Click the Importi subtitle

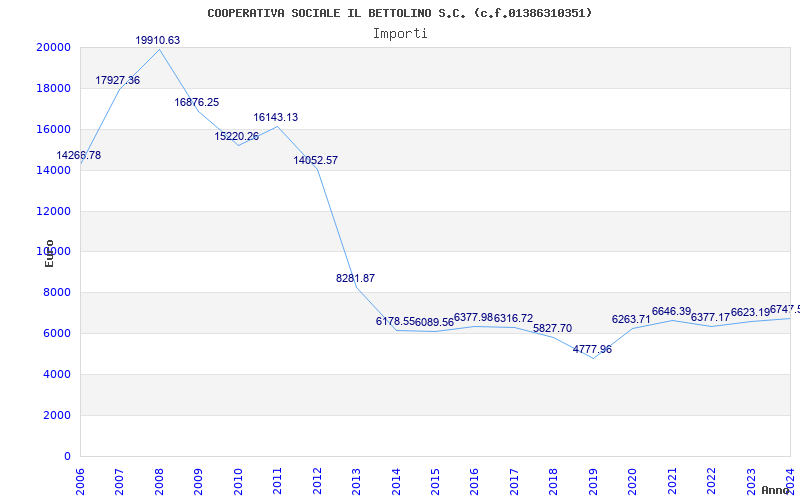(400, 34)
